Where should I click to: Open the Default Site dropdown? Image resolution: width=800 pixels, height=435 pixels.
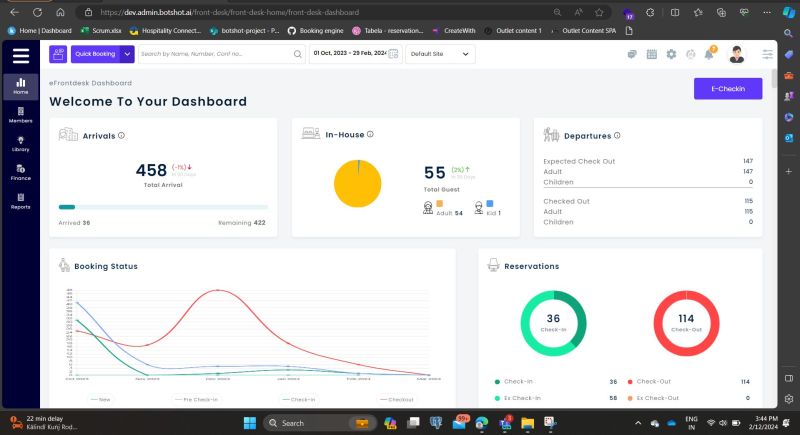[x=440, y=54]
